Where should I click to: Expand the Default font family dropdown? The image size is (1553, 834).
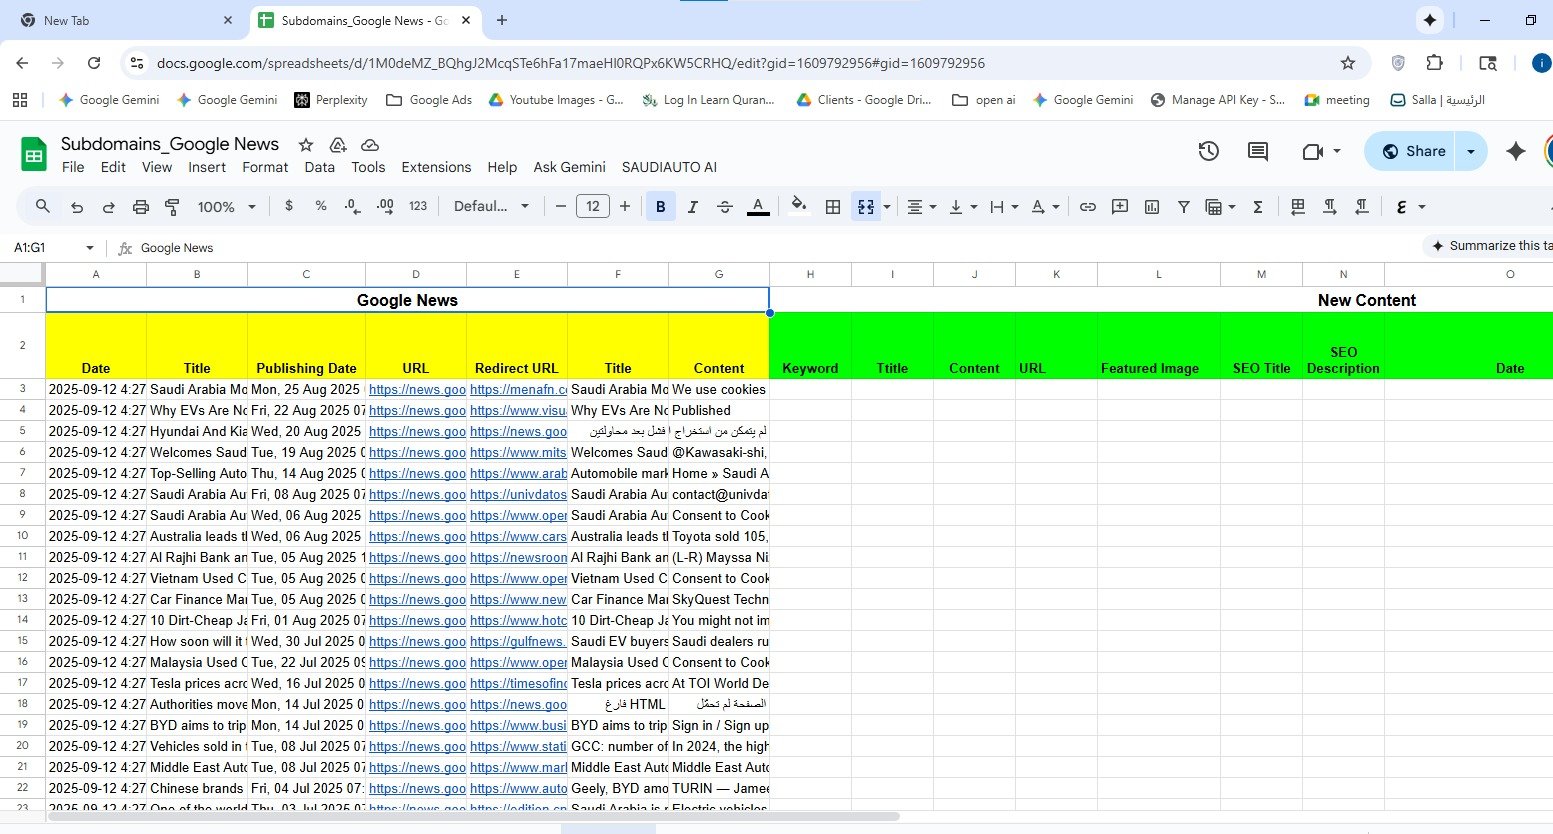pos(491,207)
